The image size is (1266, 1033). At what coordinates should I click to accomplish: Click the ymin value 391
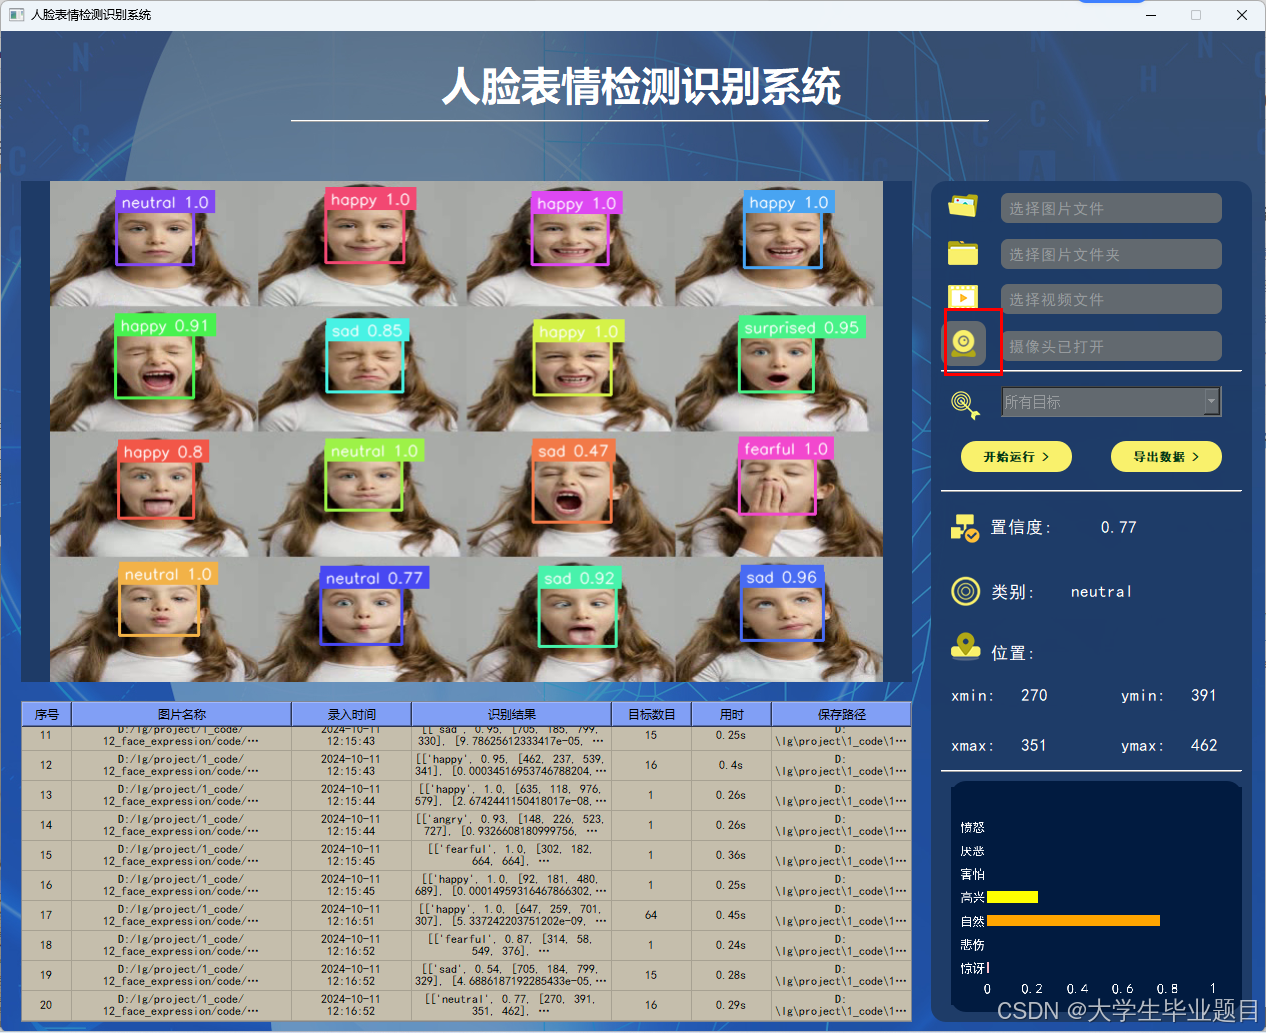point(1204,695)
